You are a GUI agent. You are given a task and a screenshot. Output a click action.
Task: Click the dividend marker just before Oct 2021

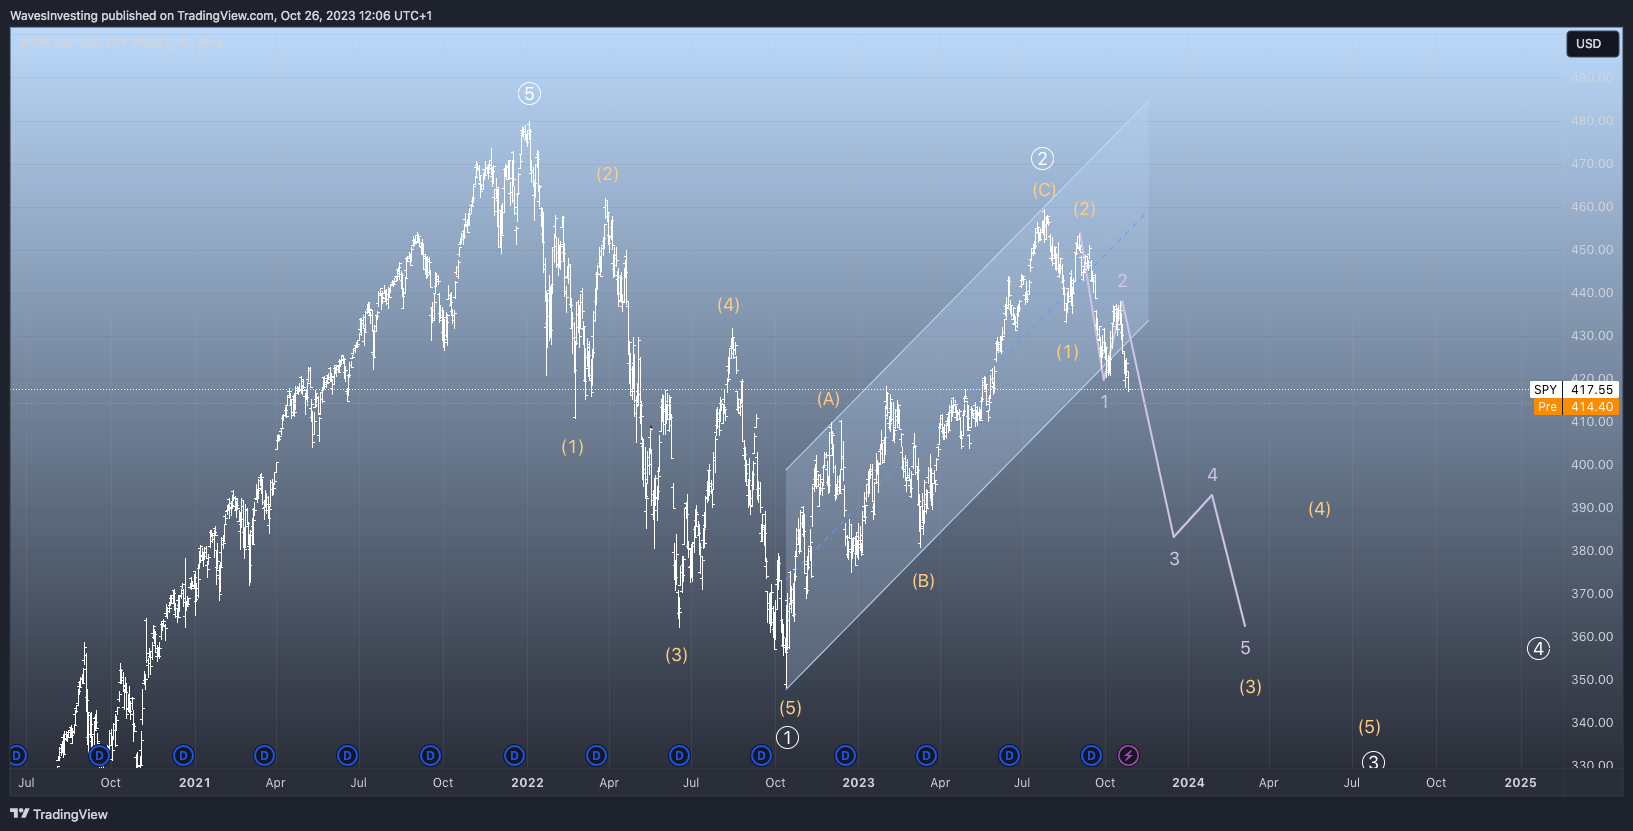[x=430, y=755]
